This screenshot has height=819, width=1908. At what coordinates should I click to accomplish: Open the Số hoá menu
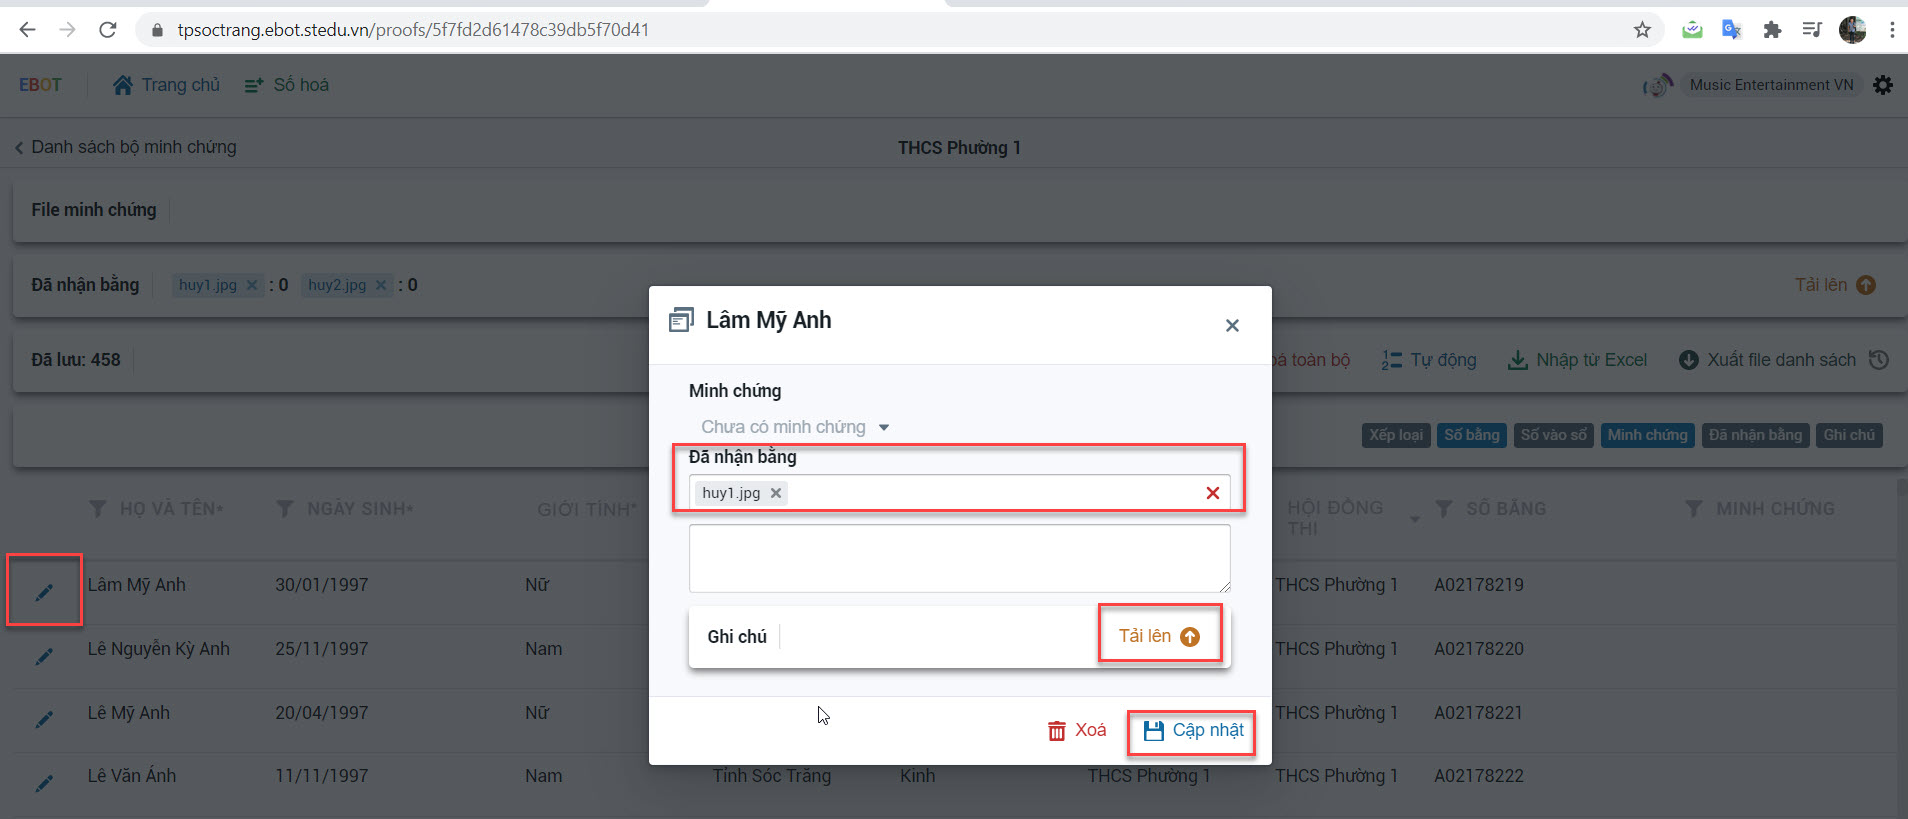point(287,85)
